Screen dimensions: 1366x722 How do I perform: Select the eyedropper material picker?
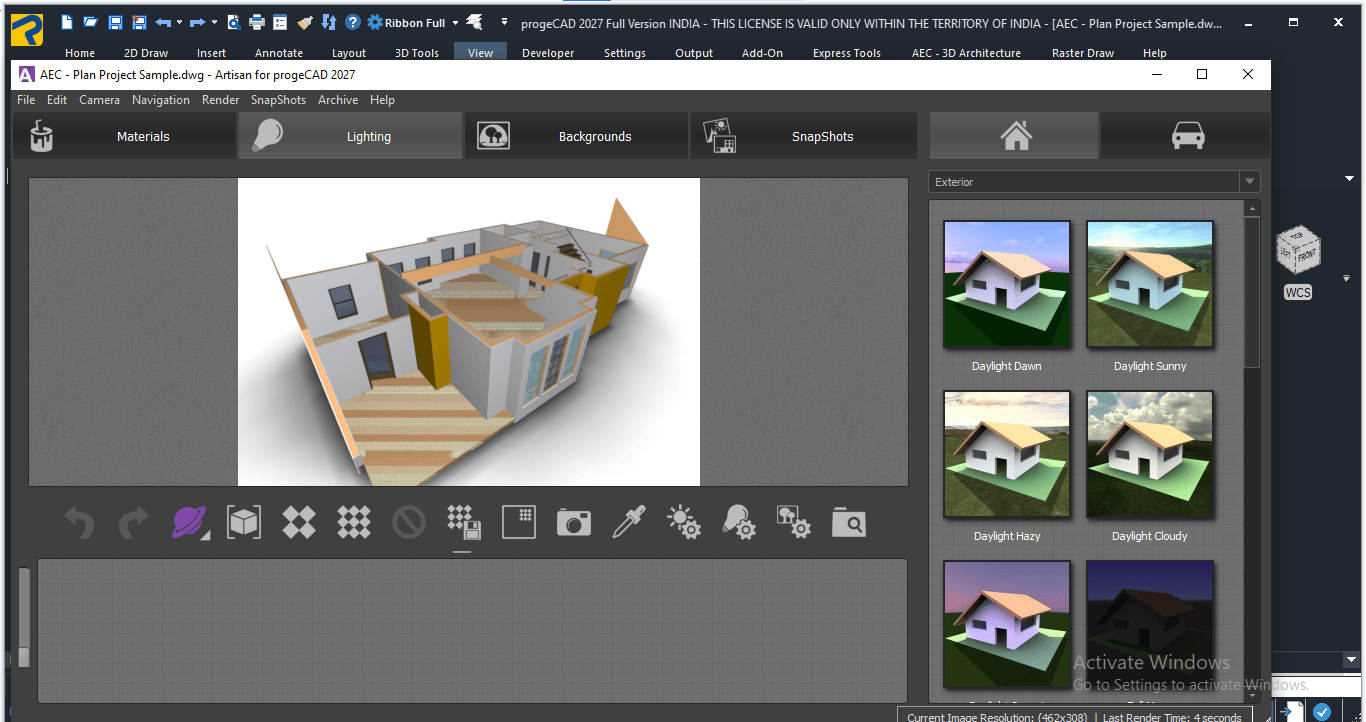(629, 522)
